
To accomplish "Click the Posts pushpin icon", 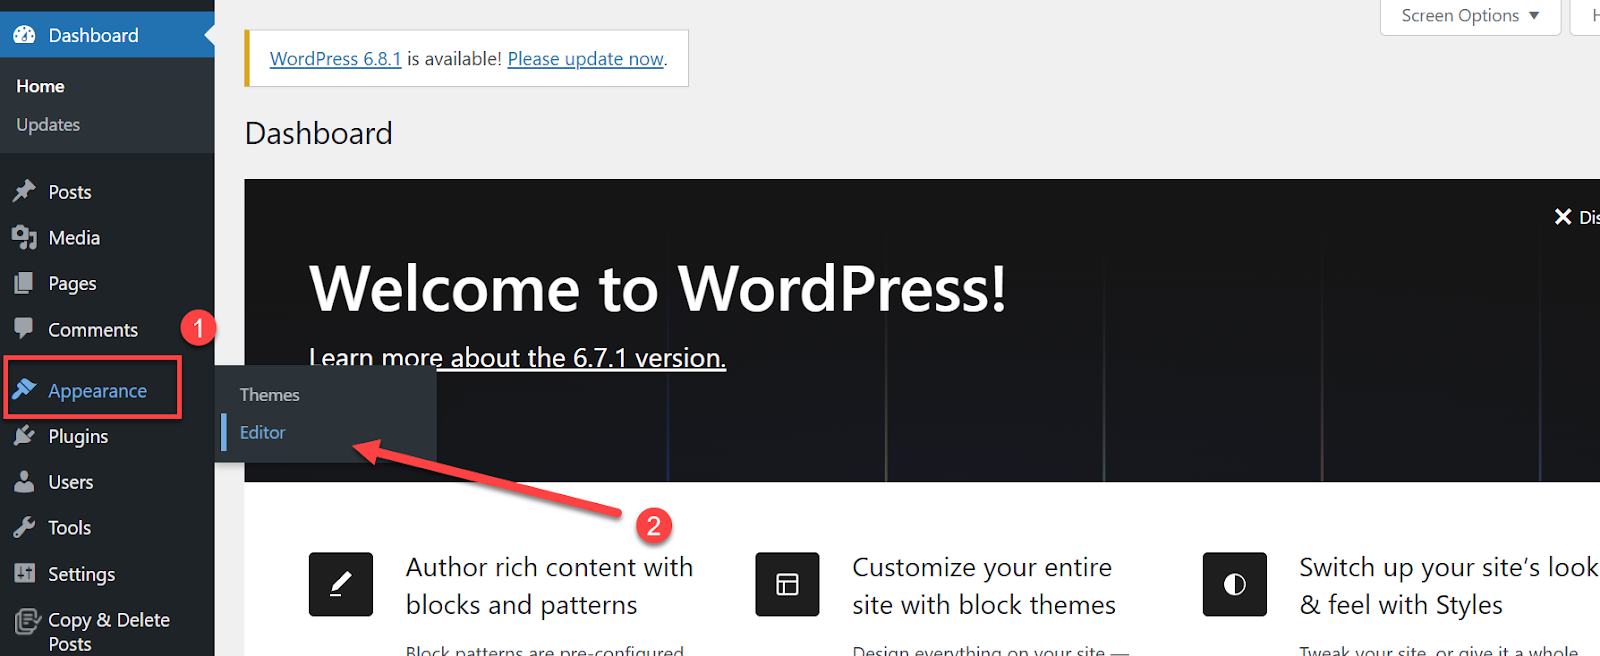I will pyautogui.click(x=24, y=191).
